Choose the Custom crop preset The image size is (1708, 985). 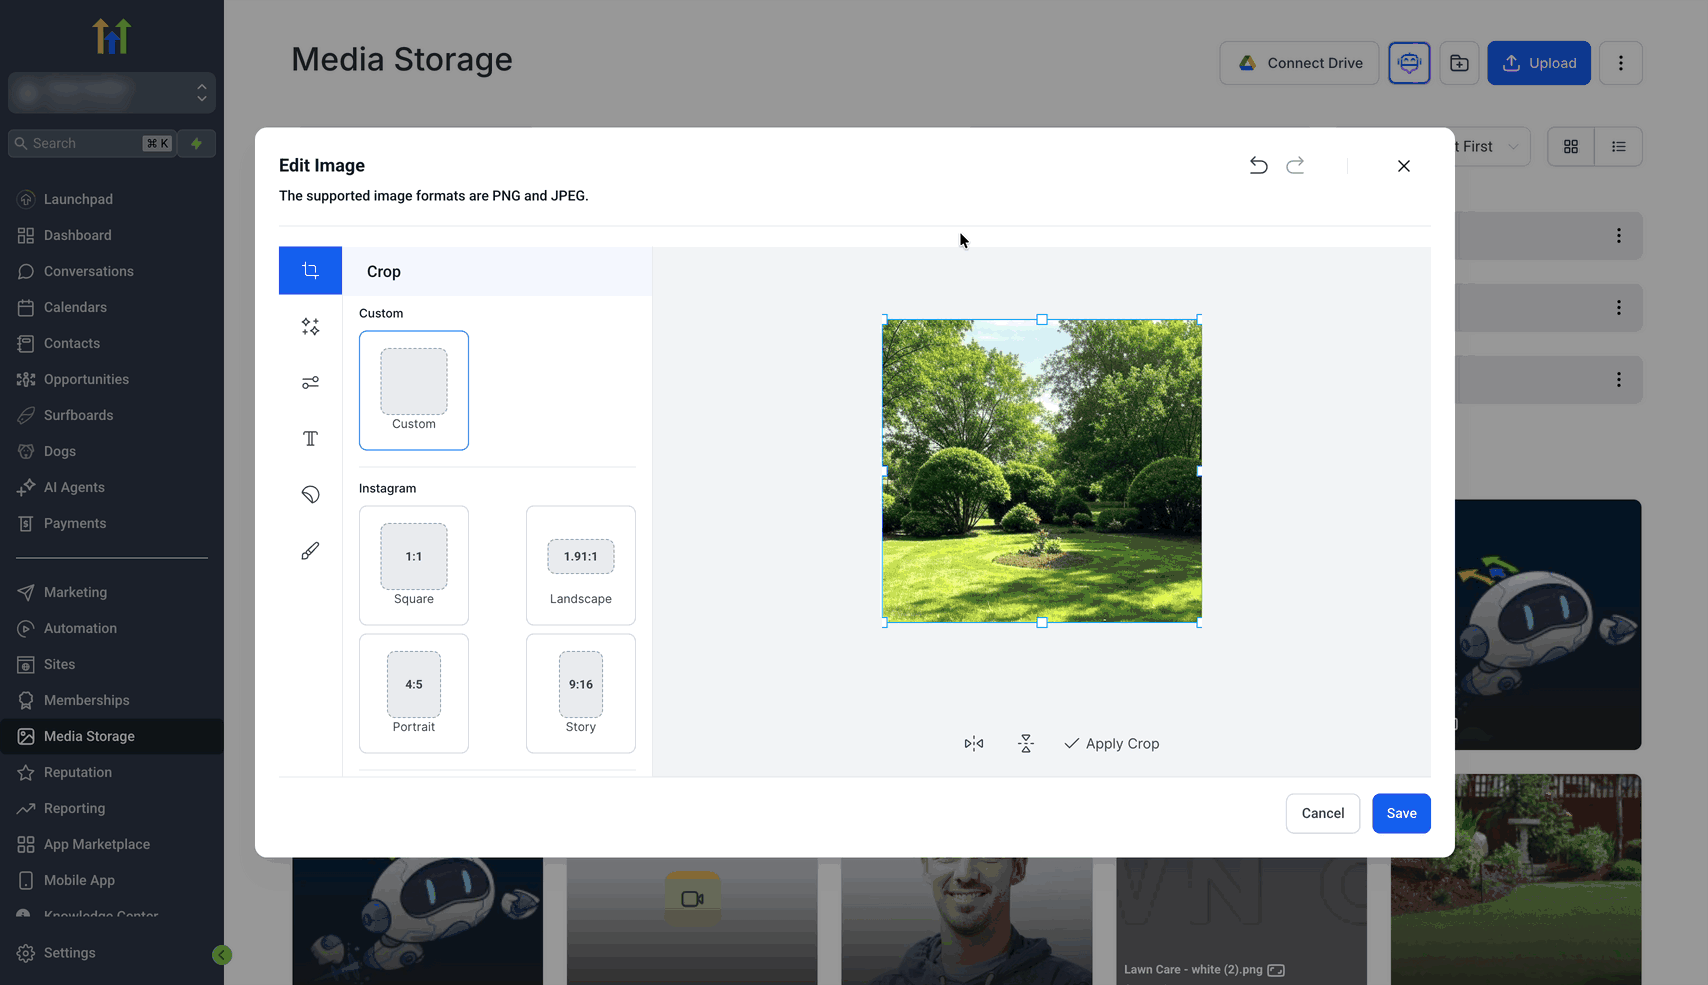(x=414, y=391)
